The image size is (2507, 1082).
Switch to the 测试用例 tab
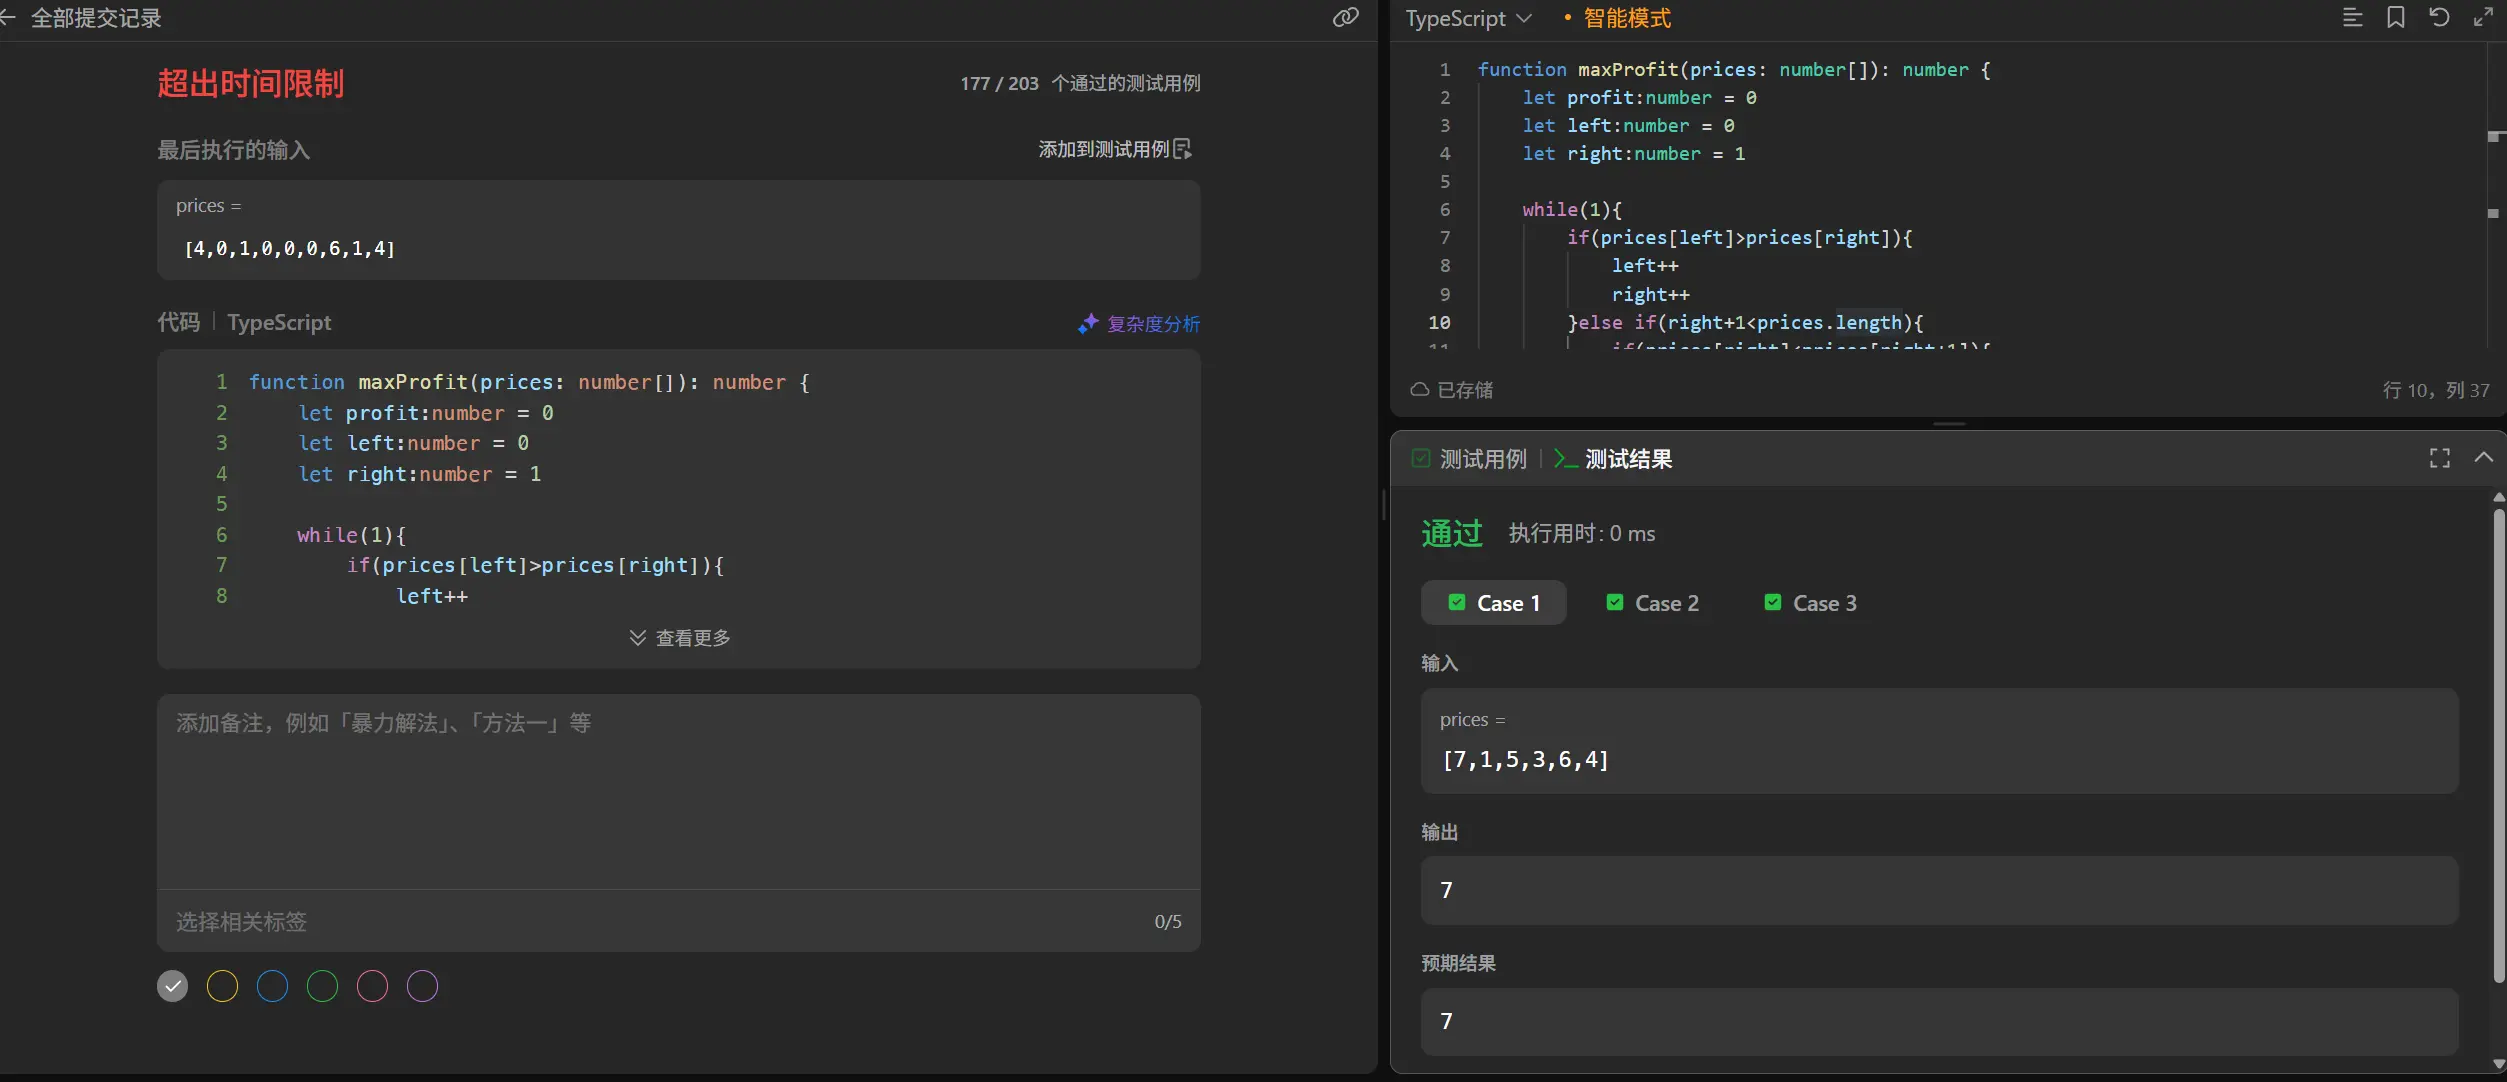click(x=1470, y=459)
